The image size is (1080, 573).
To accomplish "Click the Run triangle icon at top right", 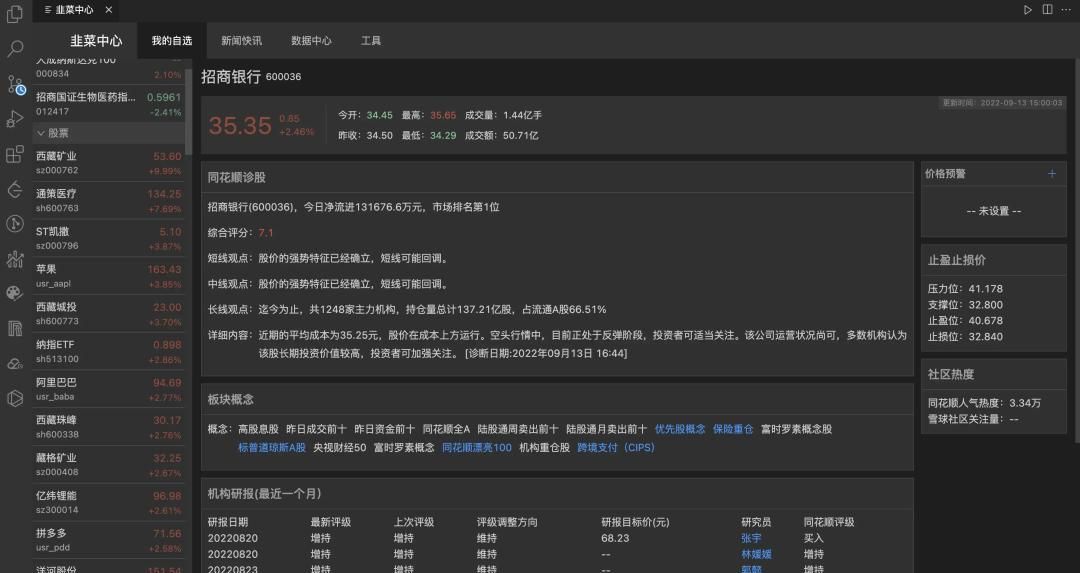I will (1028, 10).
